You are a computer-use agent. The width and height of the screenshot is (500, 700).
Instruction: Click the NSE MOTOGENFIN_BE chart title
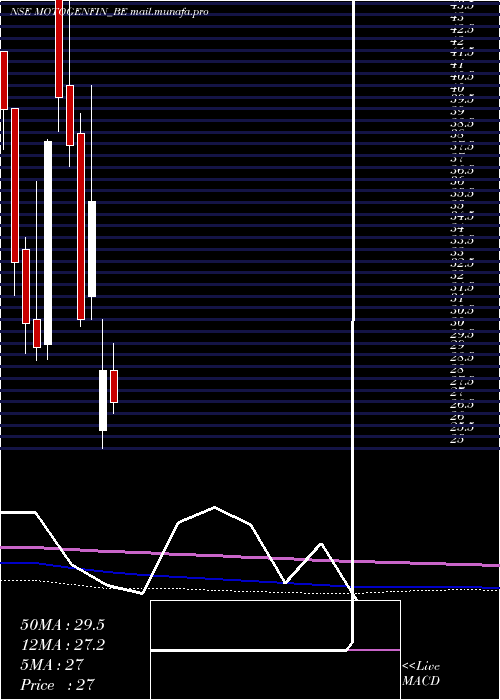(109, 12)
